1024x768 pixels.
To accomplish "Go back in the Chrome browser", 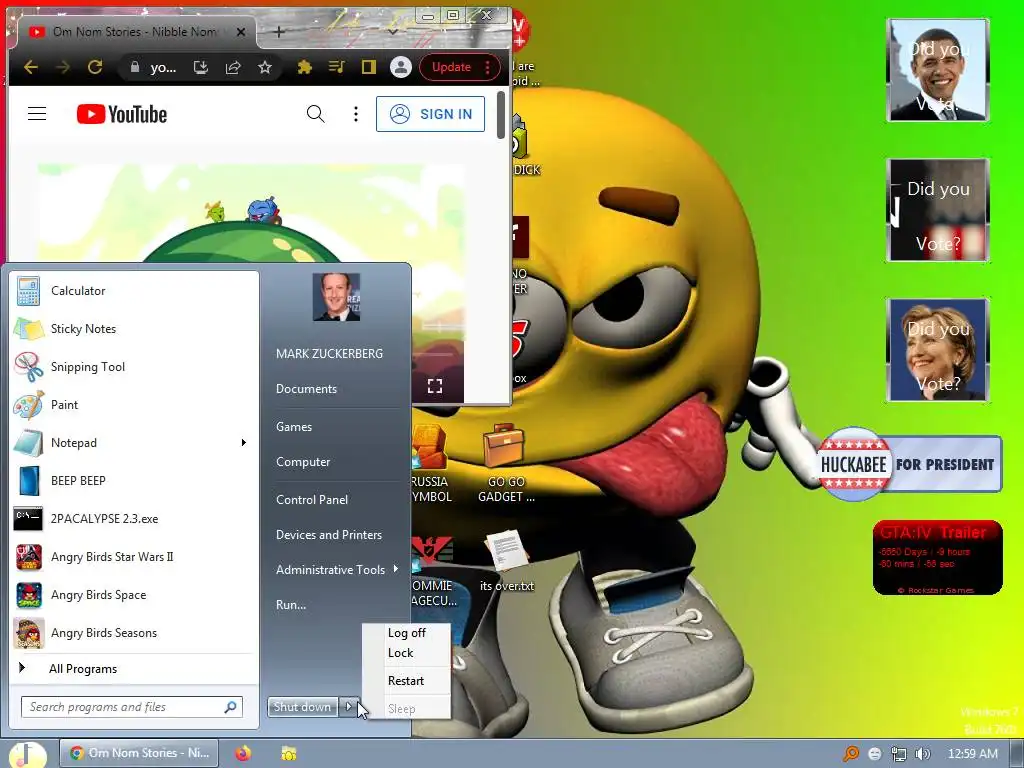I will click(x=31, y=67).
